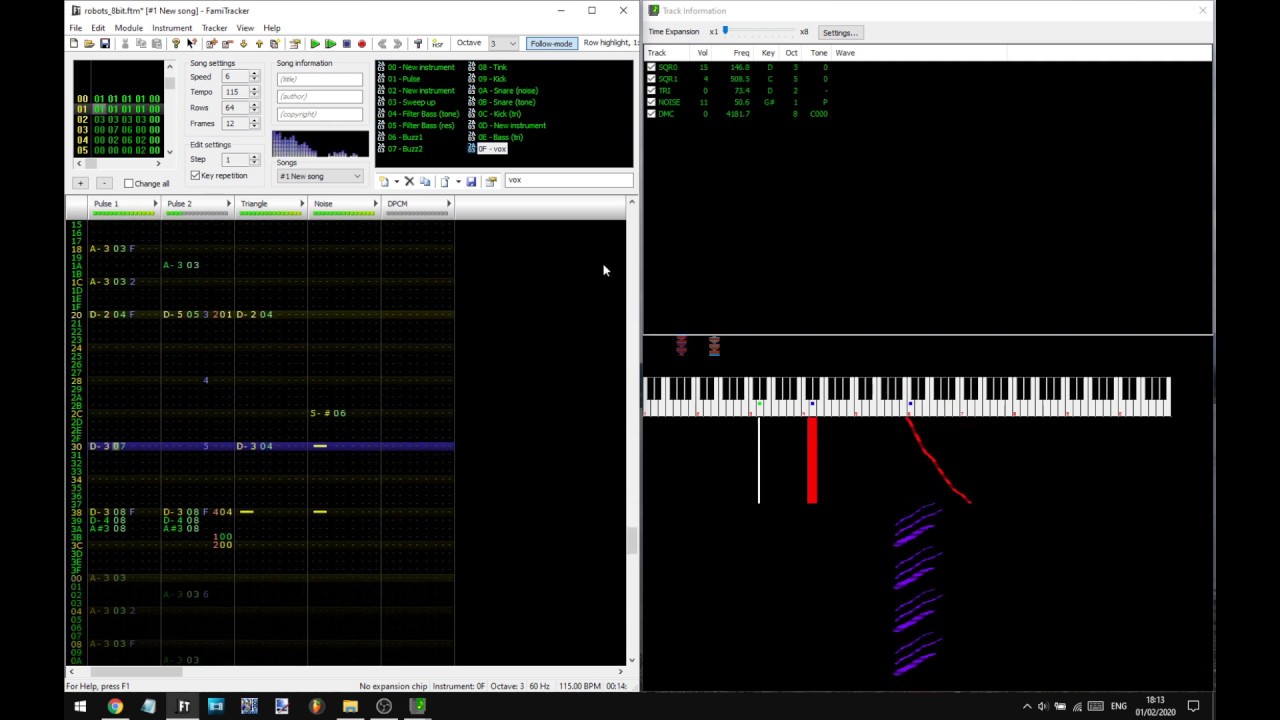The image size is (1280, 720).
Task: Clone instrument using copy icon in instrument bar
Action: click(x=425, y=181)
